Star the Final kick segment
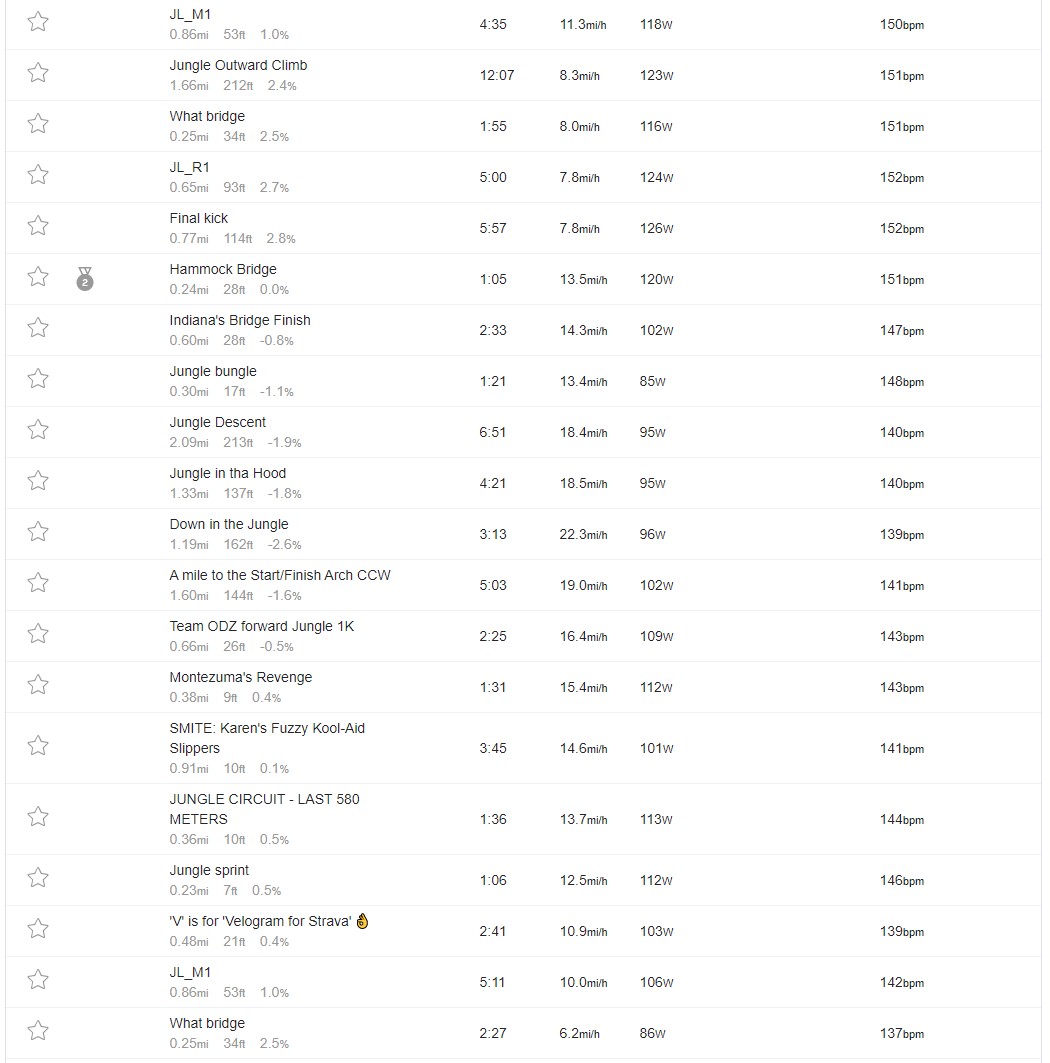Screen dimensions: 1050x1063 tap(38, 225)
